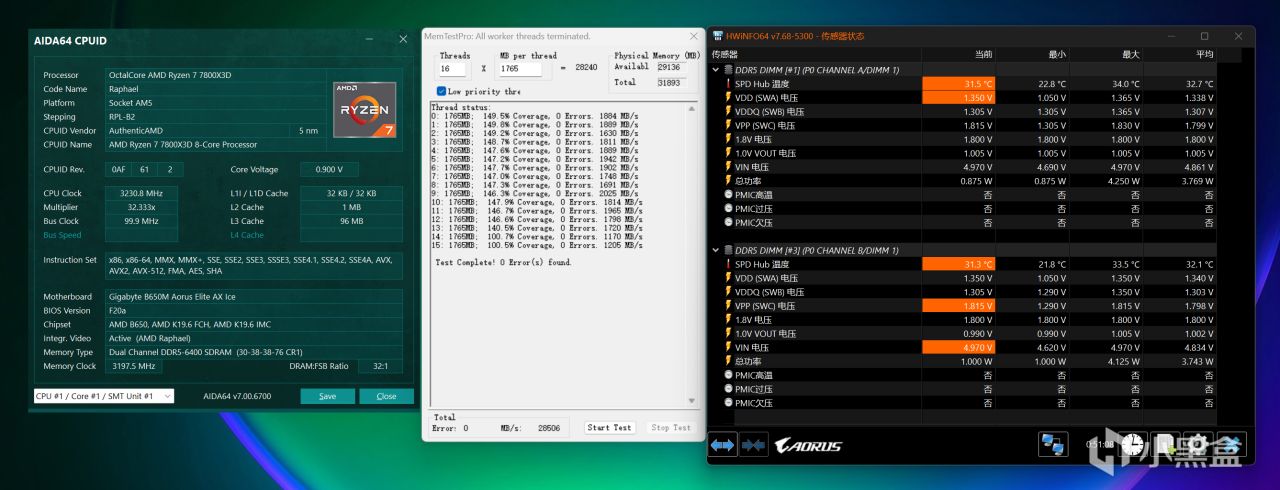The height and width of the screenshot is (490, 1280).
Task: Open CPU #1 / Core #1 selector dropdown
Action: (104, 396)
